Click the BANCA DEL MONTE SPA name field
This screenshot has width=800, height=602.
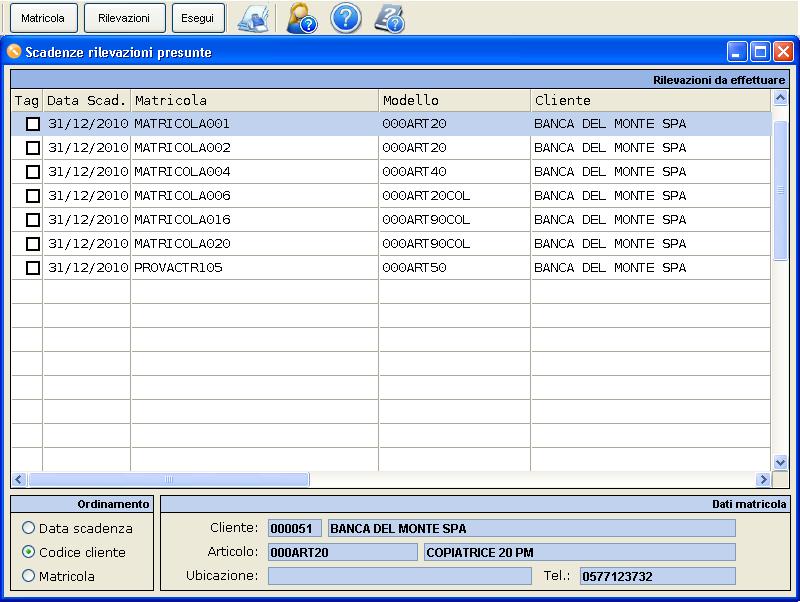coord(532,528)
